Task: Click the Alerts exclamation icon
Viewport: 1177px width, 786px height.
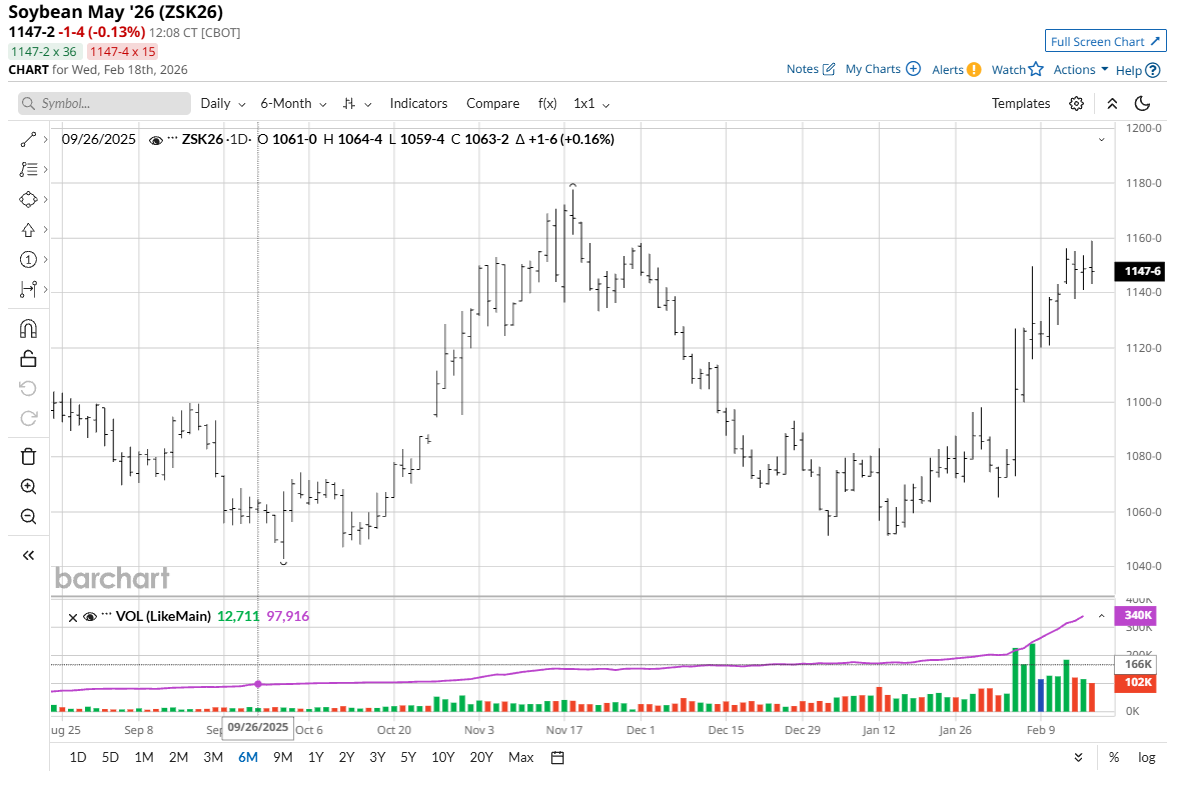Action: point(974,69)
